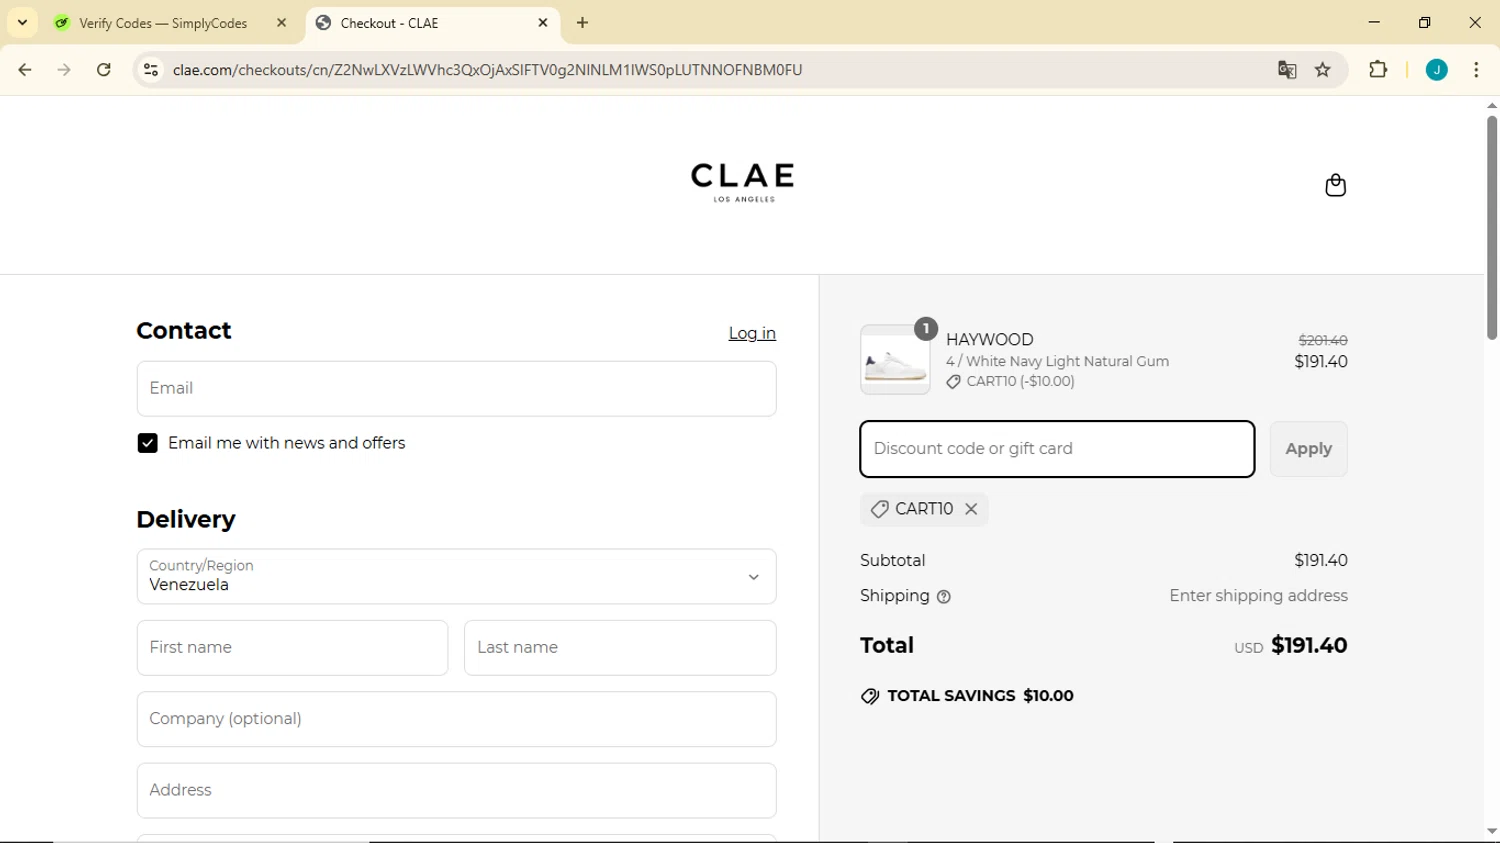Open the browser extensions puzzle icon
The width and height of the screenshot is (1500, 843).
pyautogui.click(x=1378, y=70)
